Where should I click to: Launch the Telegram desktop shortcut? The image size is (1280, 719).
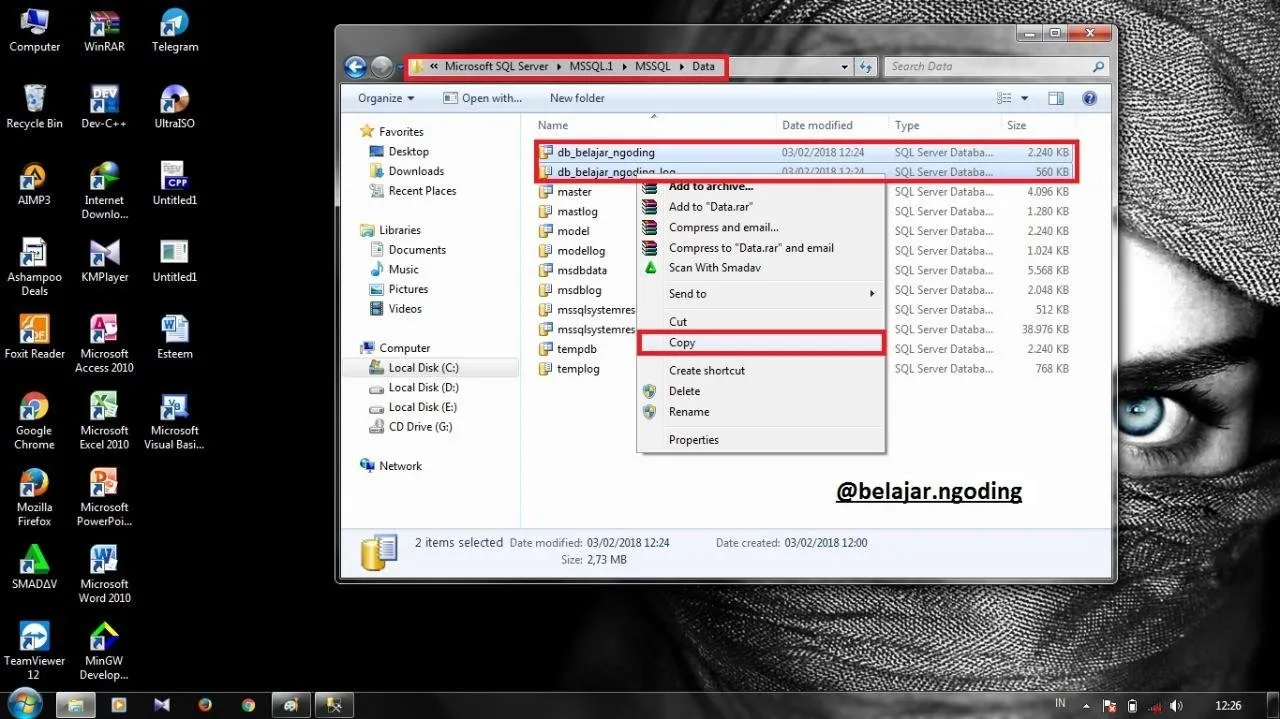tap(175, 30)
